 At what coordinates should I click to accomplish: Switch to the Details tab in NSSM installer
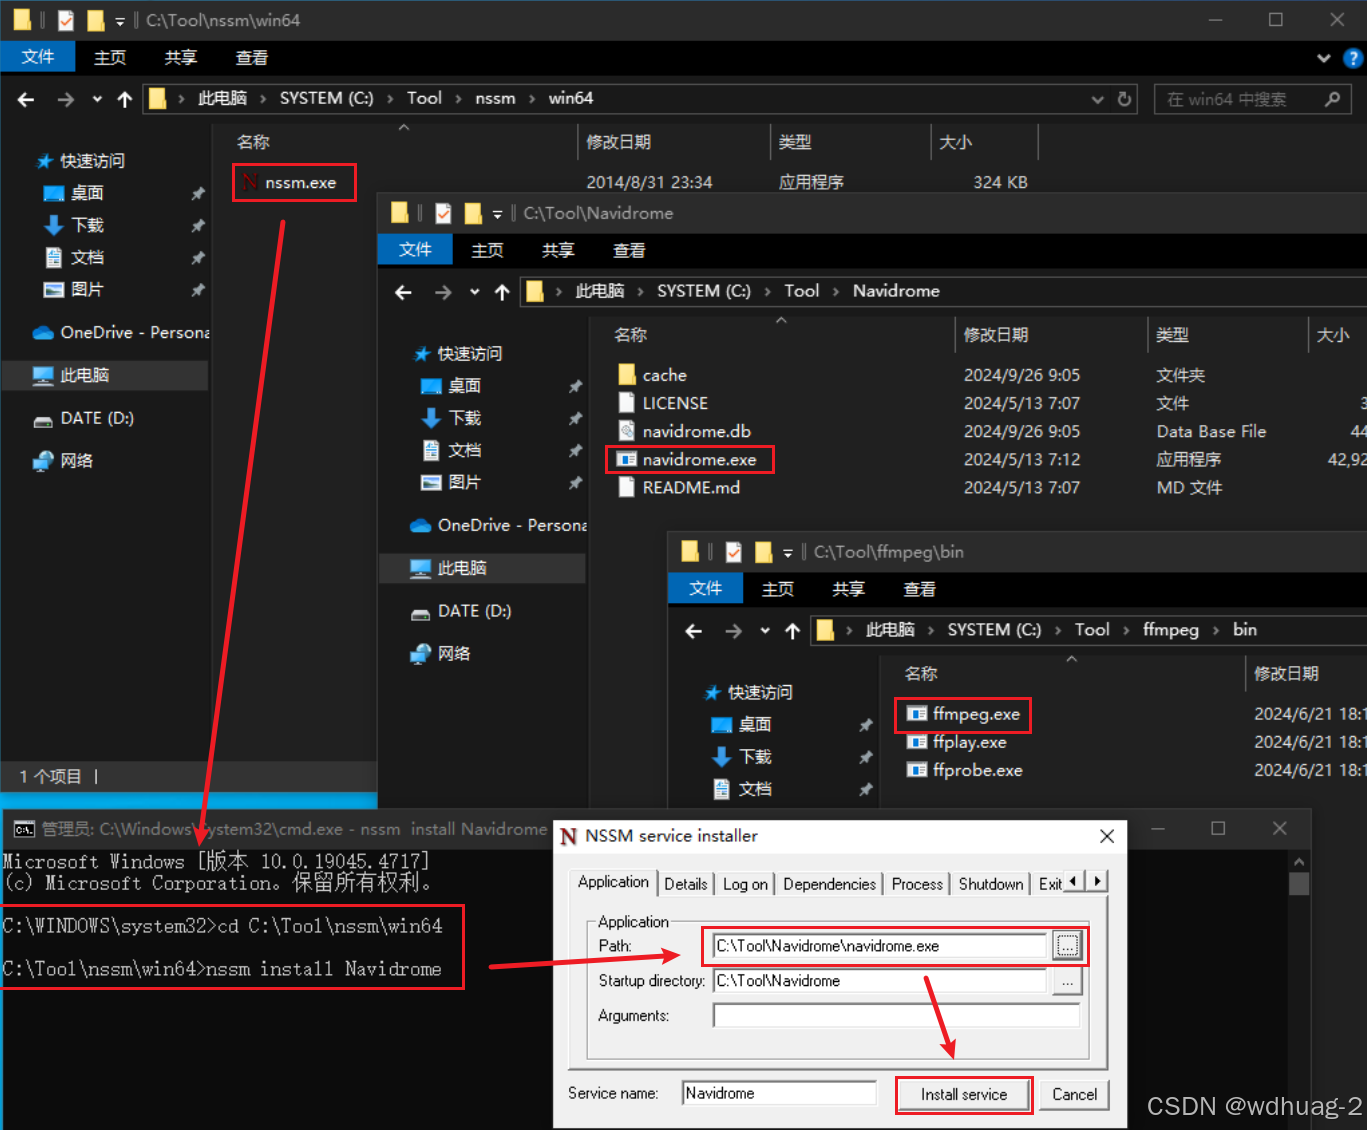(685, 884)
